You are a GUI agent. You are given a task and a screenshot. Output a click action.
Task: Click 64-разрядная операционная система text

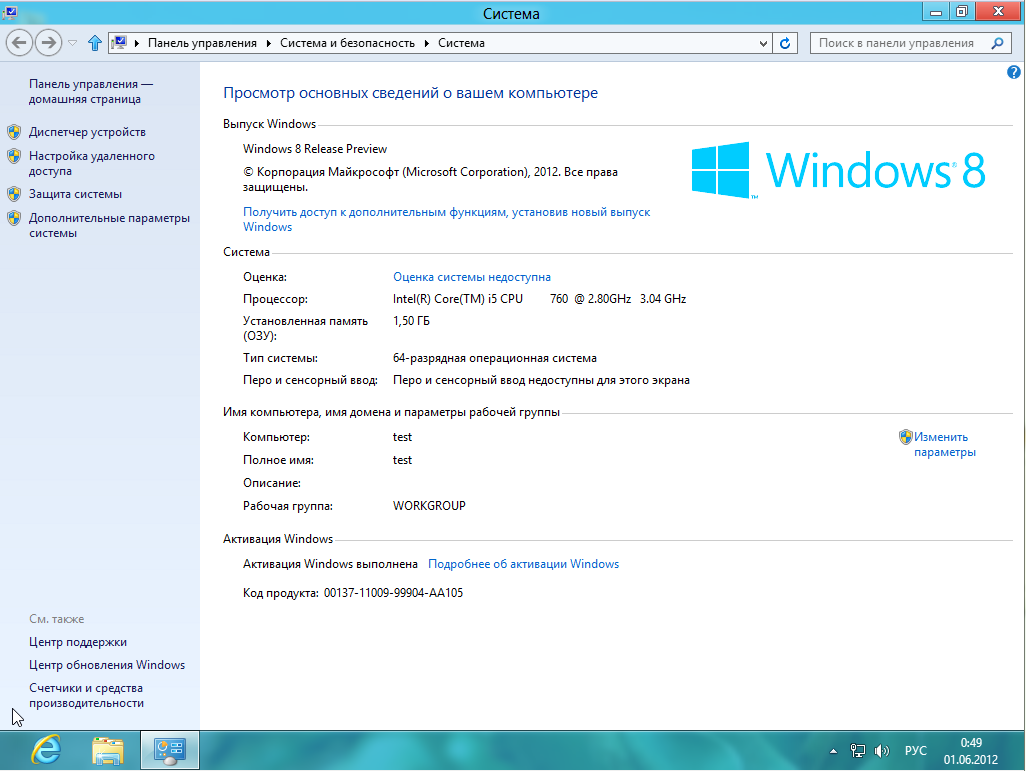click(x=495, y=359)
